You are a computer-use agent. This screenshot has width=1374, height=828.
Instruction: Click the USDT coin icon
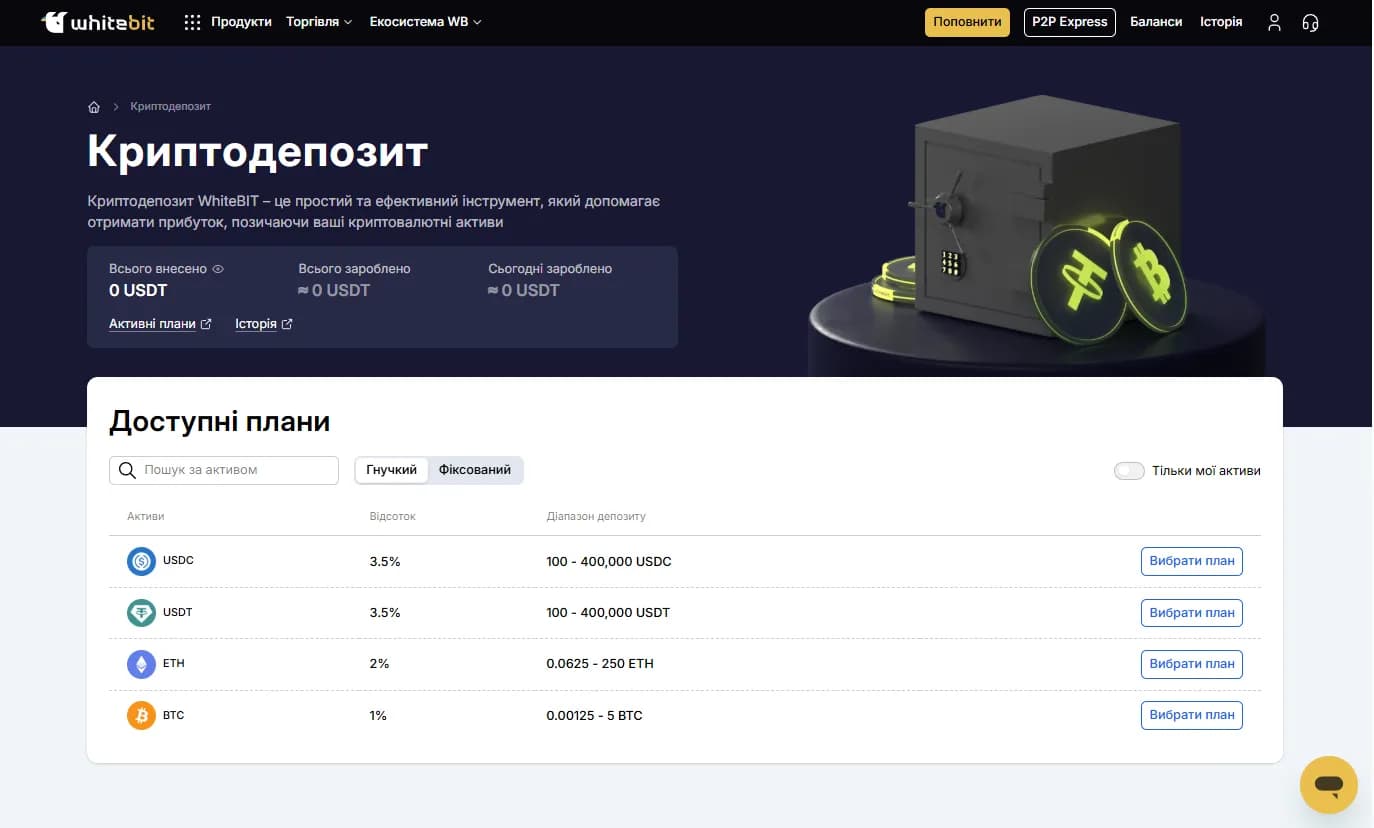pos(142,613)
